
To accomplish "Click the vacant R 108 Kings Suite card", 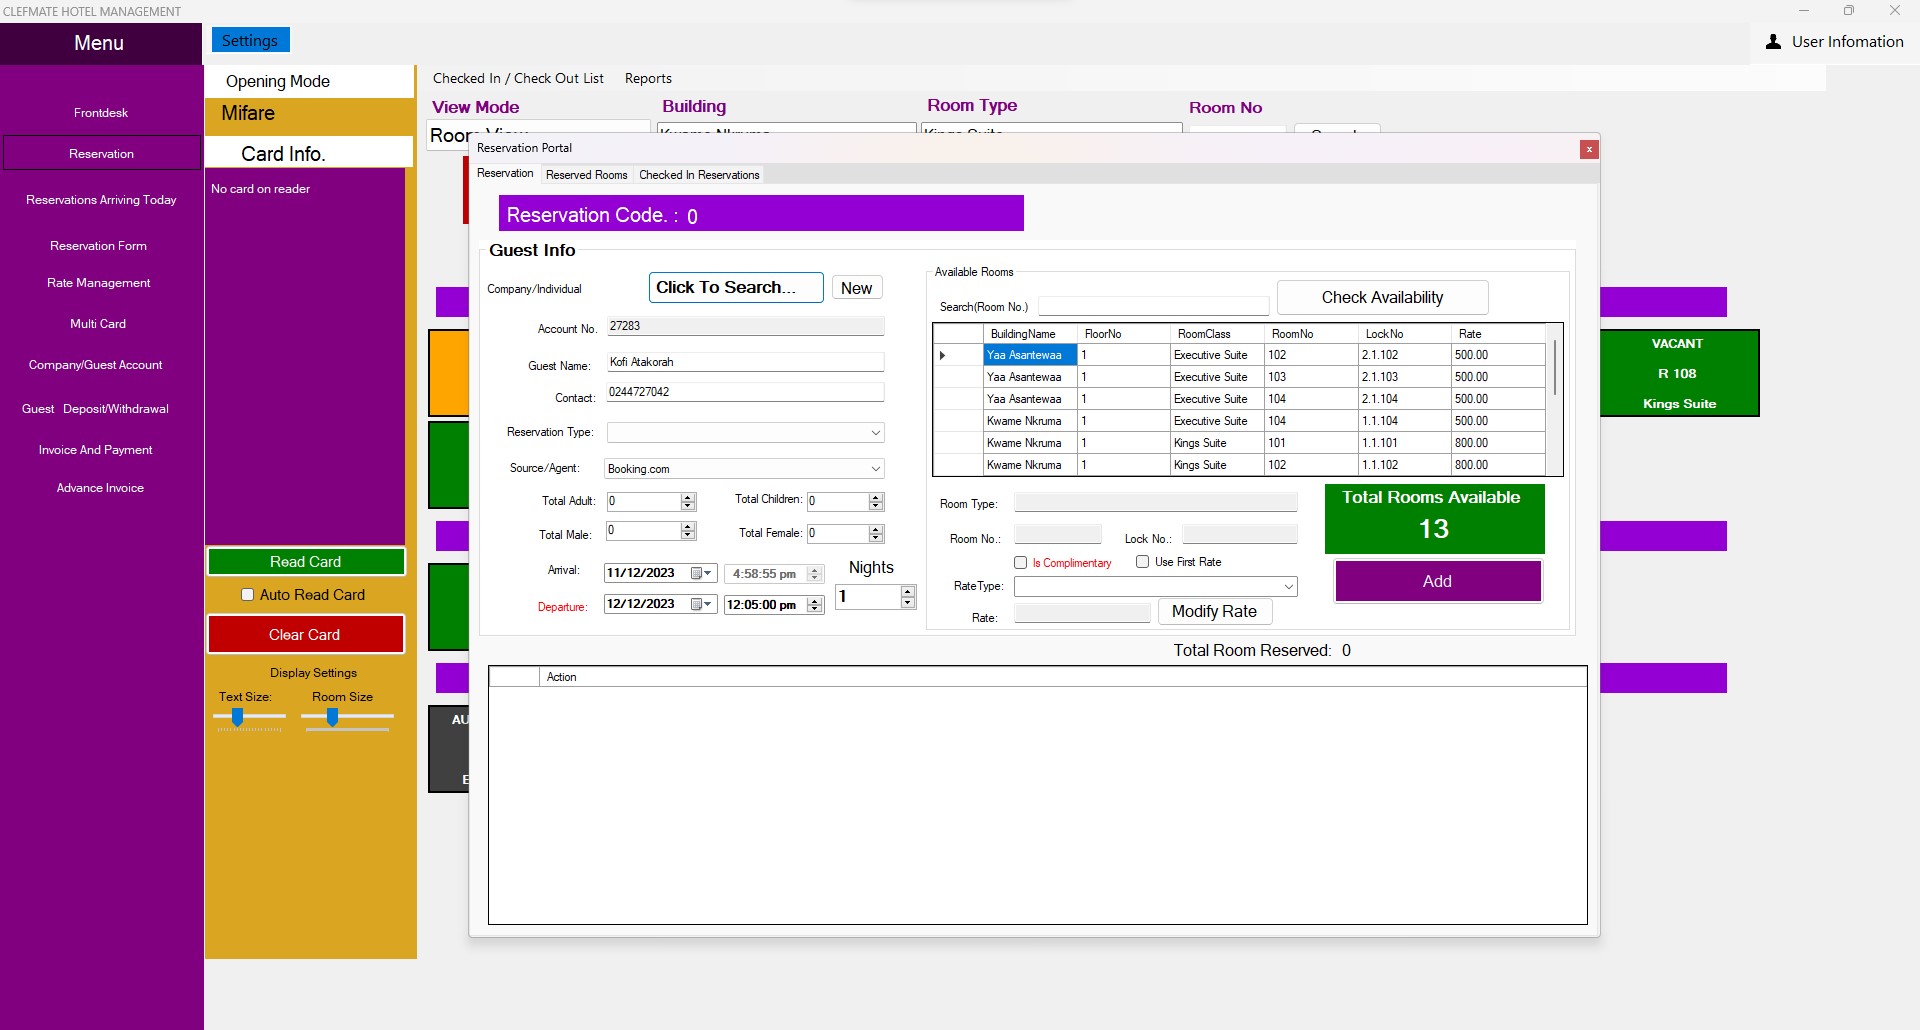I will point(1679,373).
